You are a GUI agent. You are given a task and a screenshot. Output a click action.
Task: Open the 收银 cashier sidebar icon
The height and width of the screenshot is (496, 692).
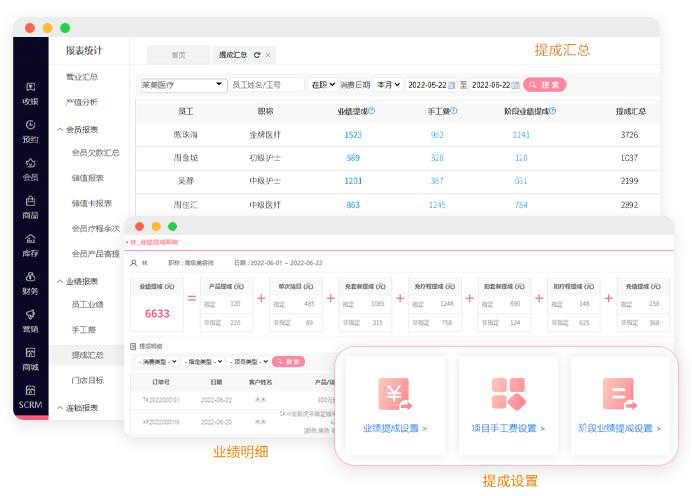click(30, 94)
